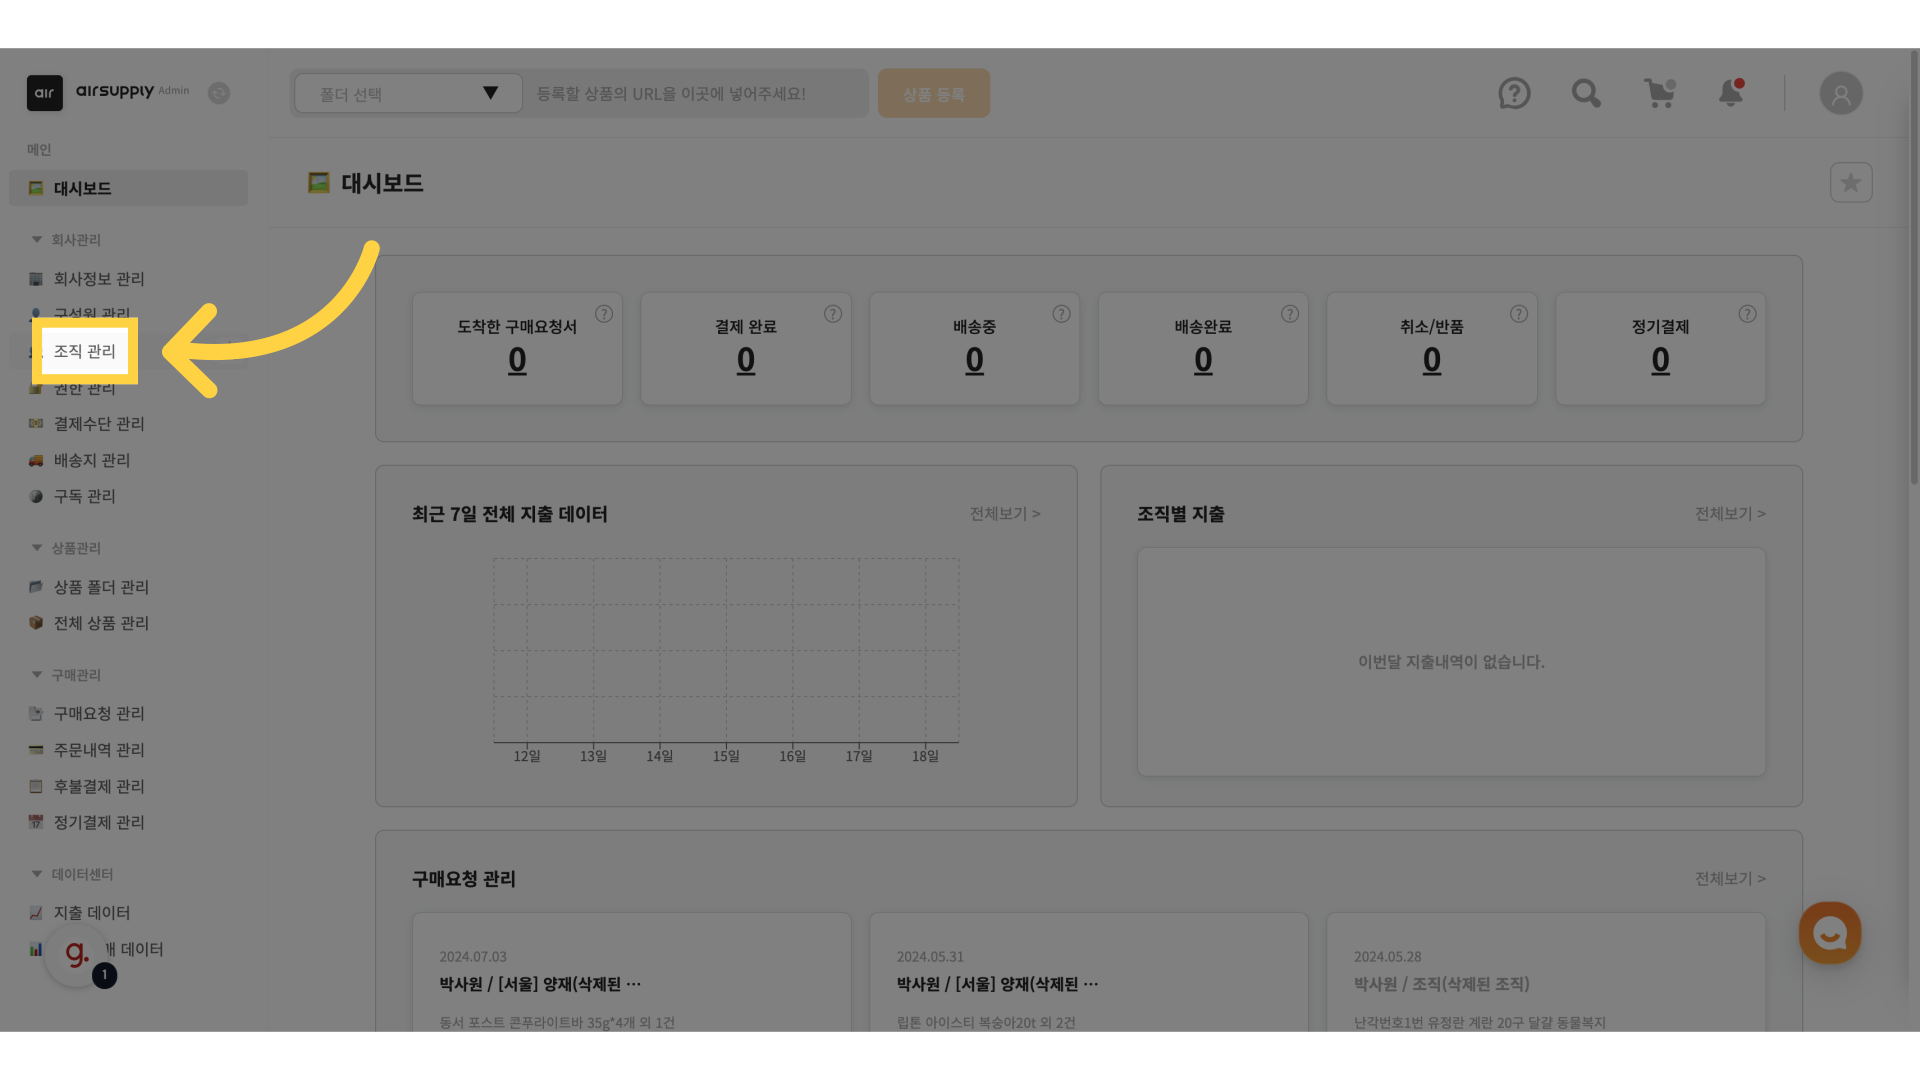Go to 구매요청 관리 sidebar item

point(99,714)
